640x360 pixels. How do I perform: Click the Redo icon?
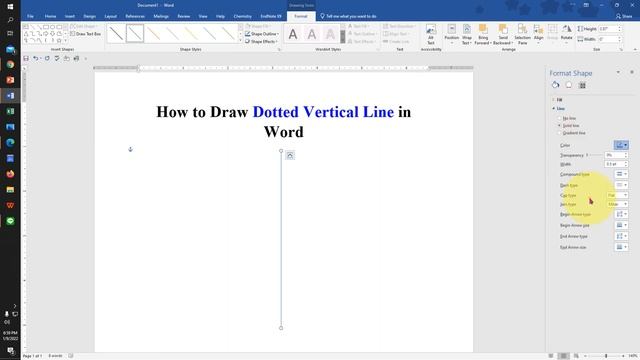click(47, 58)
